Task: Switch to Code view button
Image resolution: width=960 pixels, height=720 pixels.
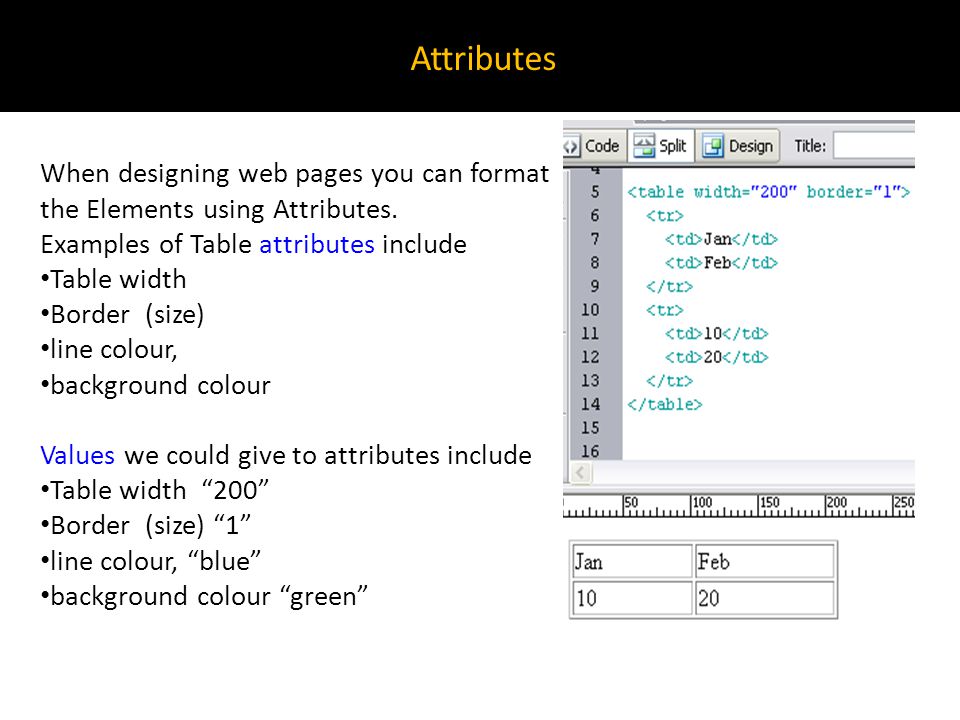Action: point(593,146)
